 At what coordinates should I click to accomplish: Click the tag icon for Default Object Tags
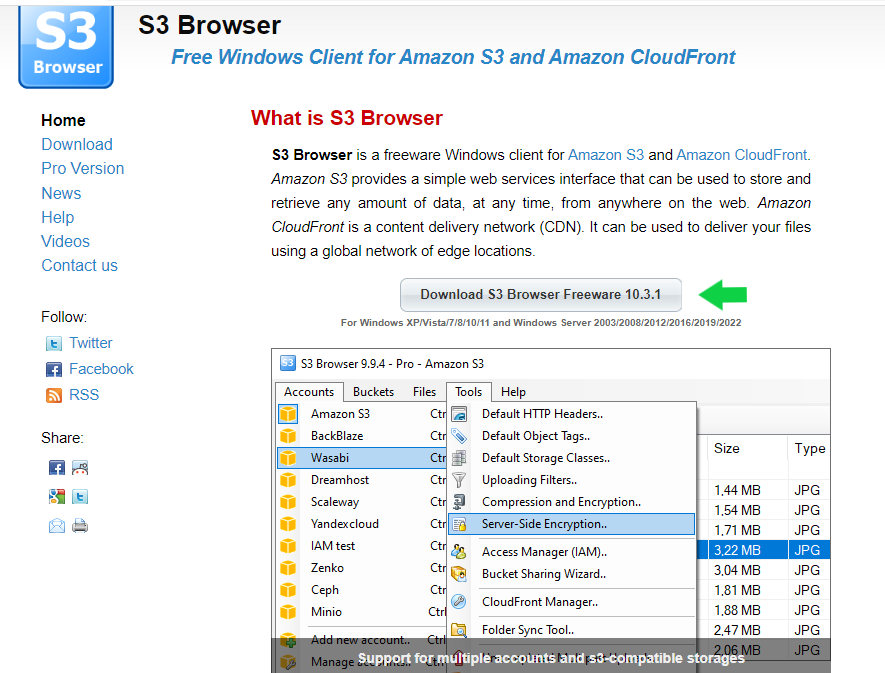click(x=459, y=436)
